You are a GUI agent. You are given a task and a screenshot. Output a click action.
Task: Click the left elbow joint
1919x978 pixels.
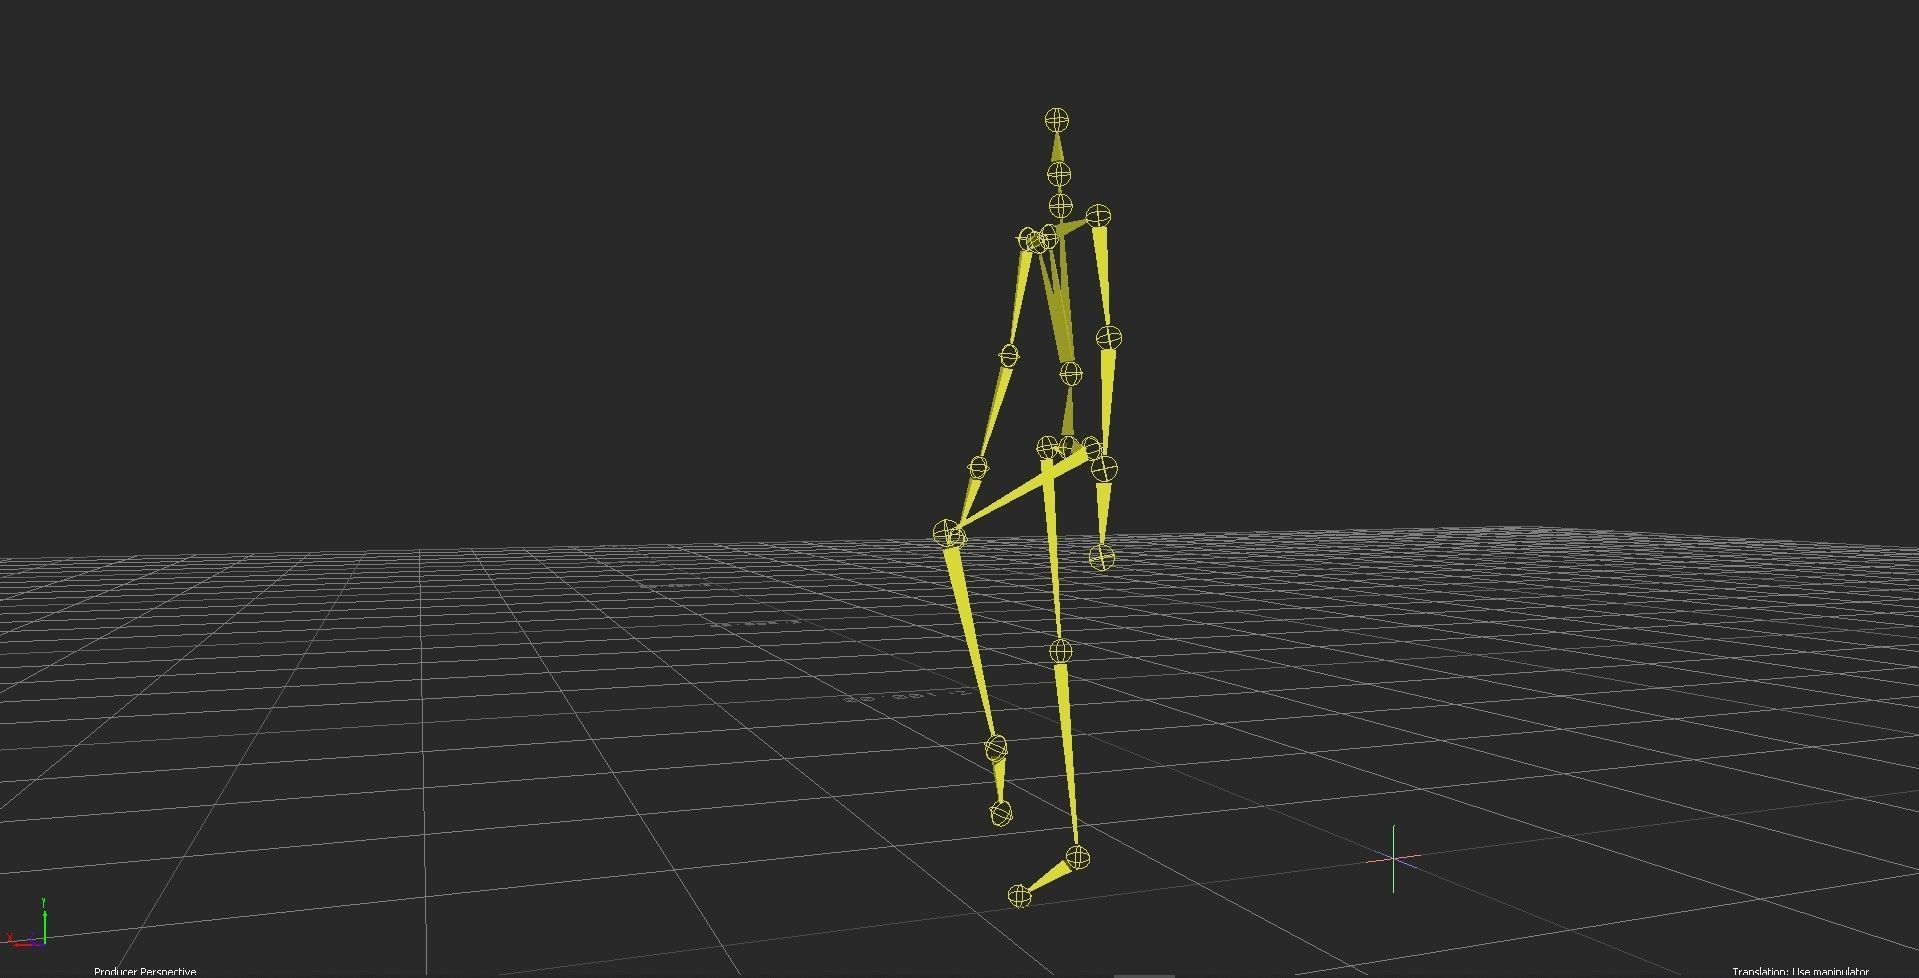pos(1007,355)
